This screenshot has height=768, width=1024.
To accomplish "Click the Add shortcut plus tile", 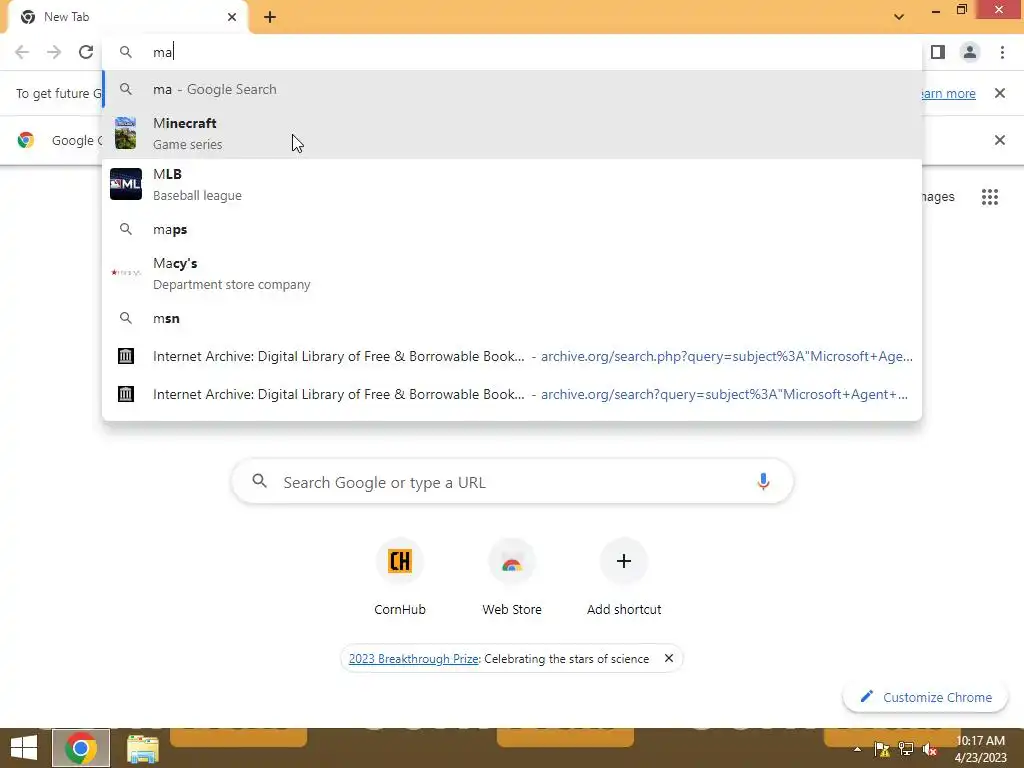I will point(624,577).
